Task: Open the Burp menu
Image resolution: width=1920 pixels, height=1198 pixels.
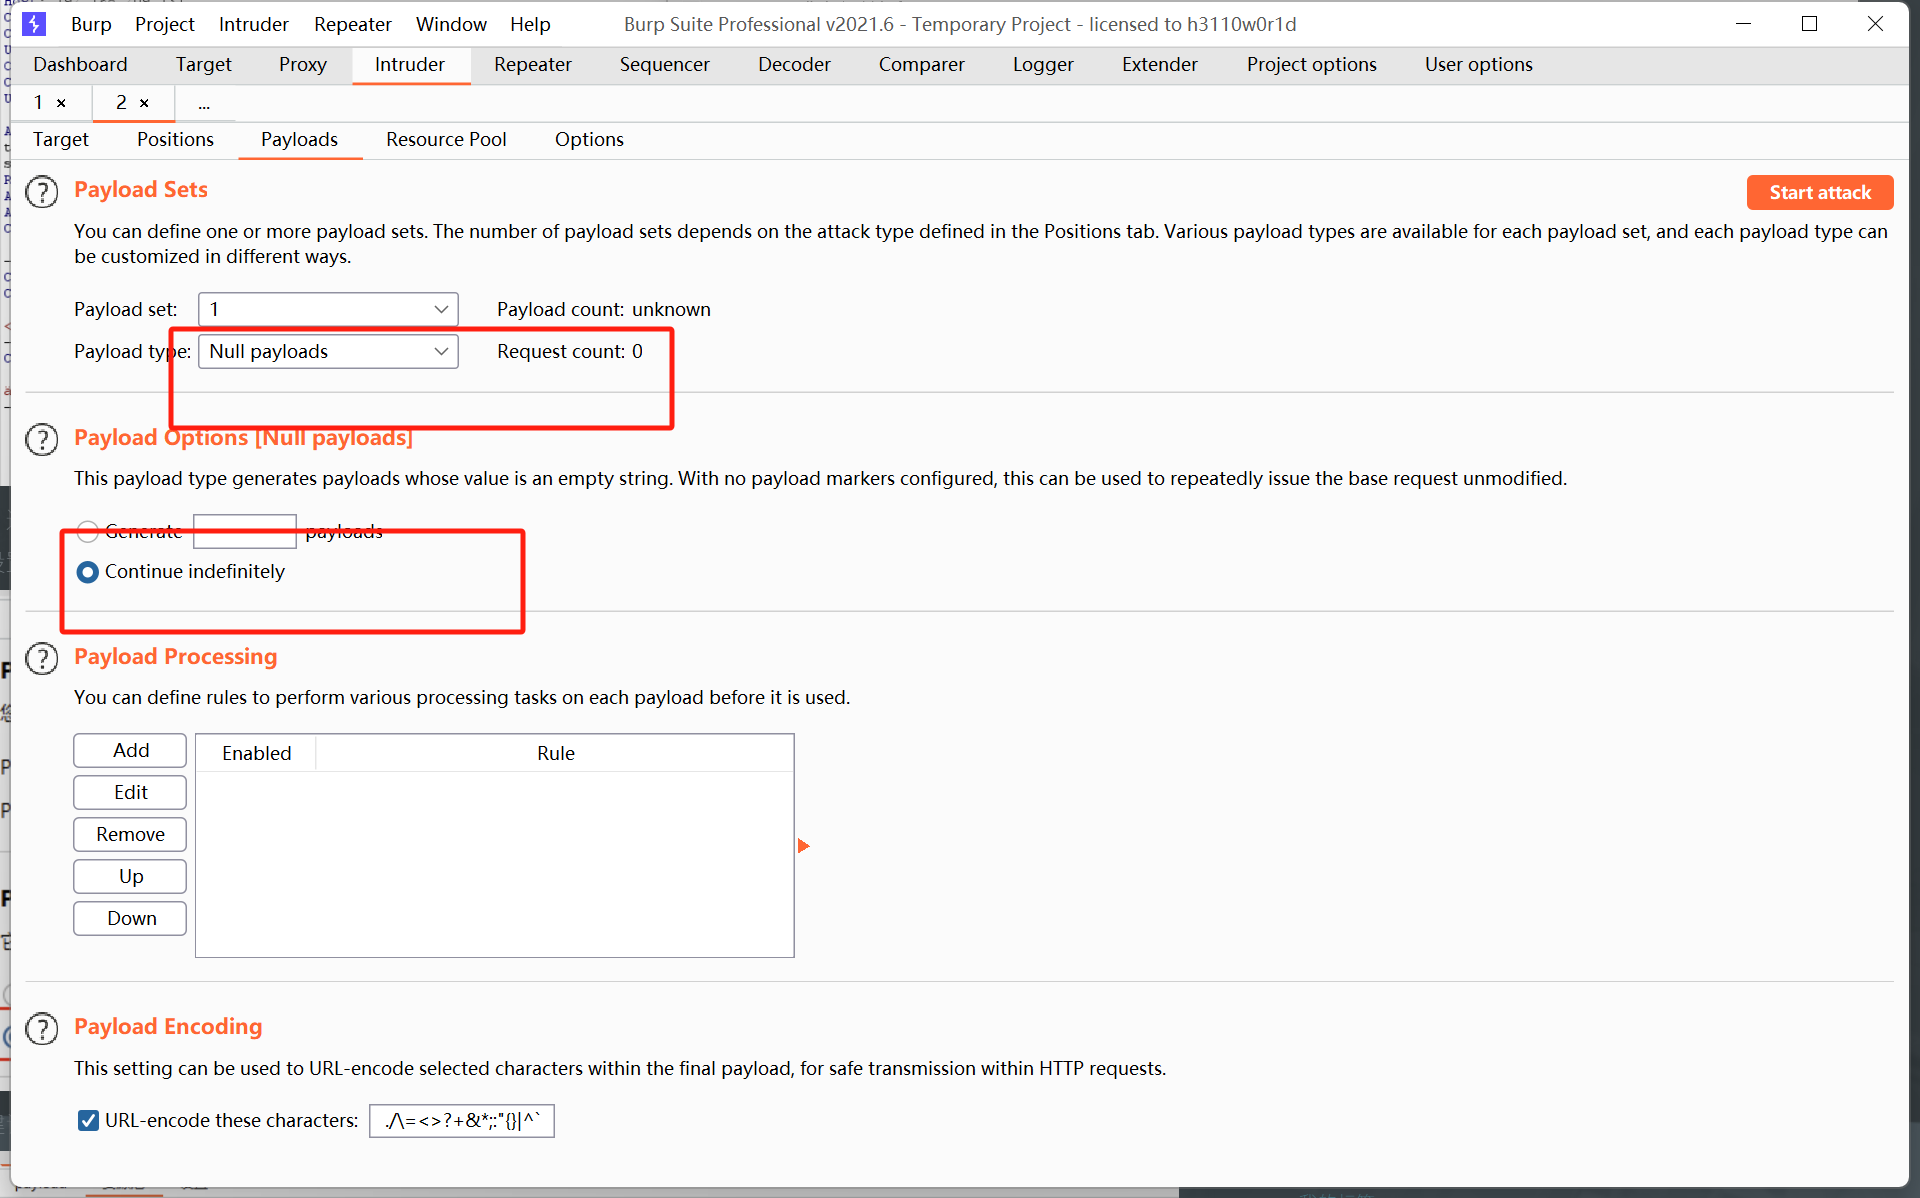Action: [91, 24]
